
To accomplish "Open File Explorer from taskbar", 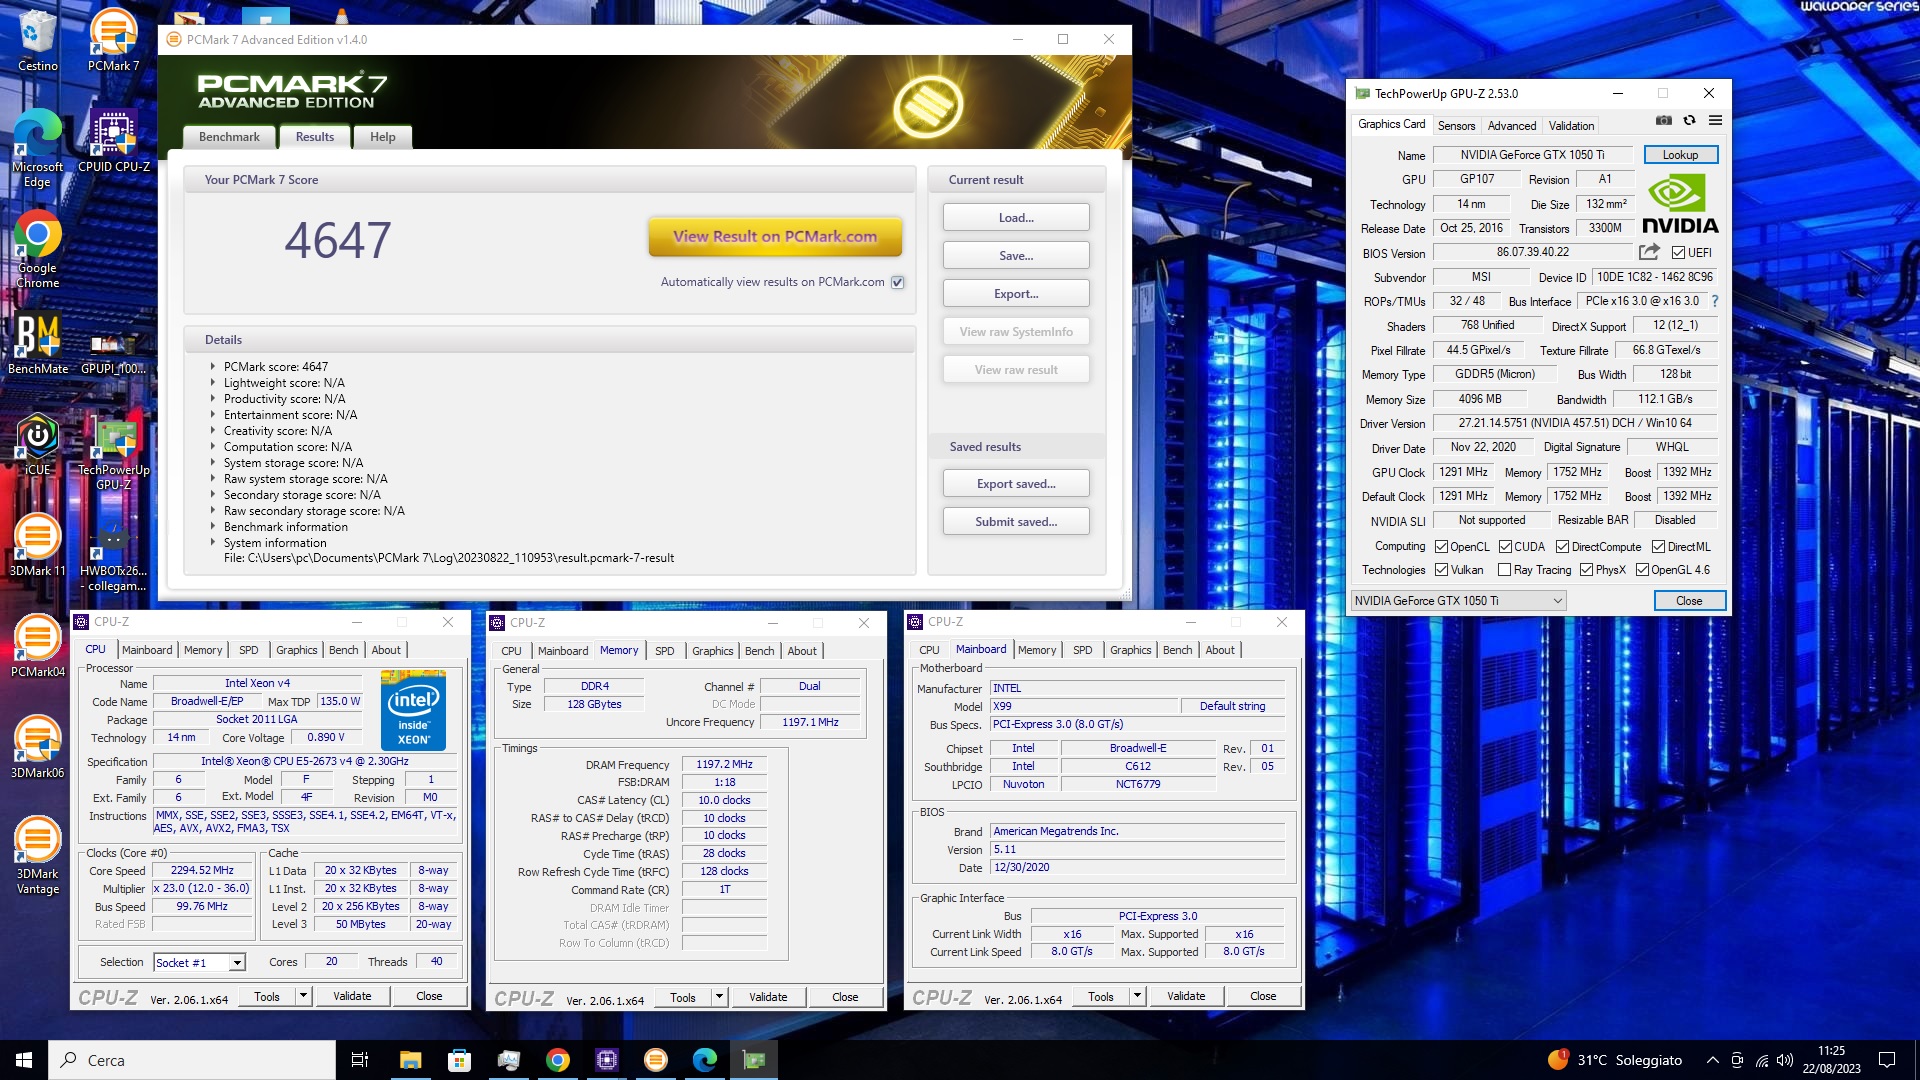I will 410,1060.
